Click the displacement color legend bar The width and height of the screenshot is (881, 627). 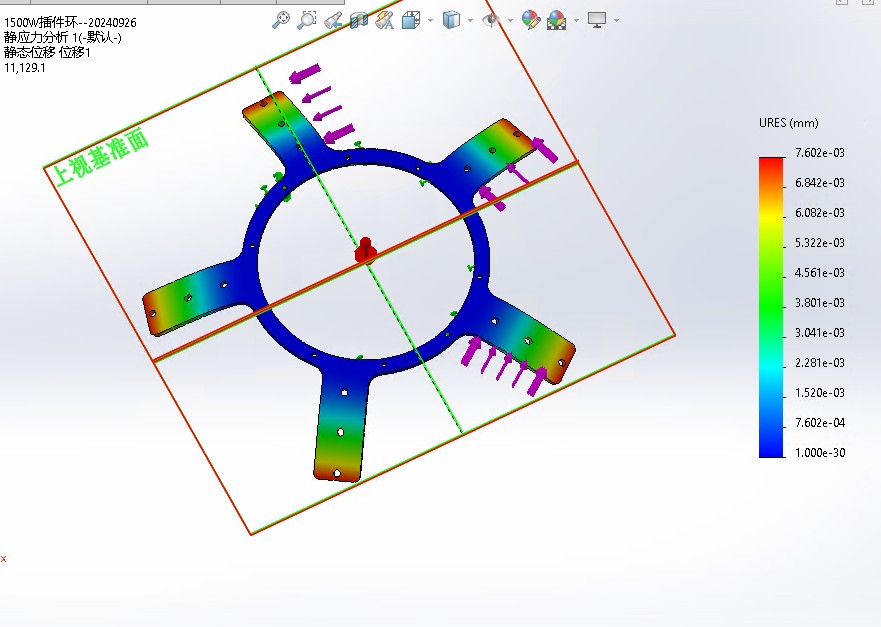click(771, 307)
